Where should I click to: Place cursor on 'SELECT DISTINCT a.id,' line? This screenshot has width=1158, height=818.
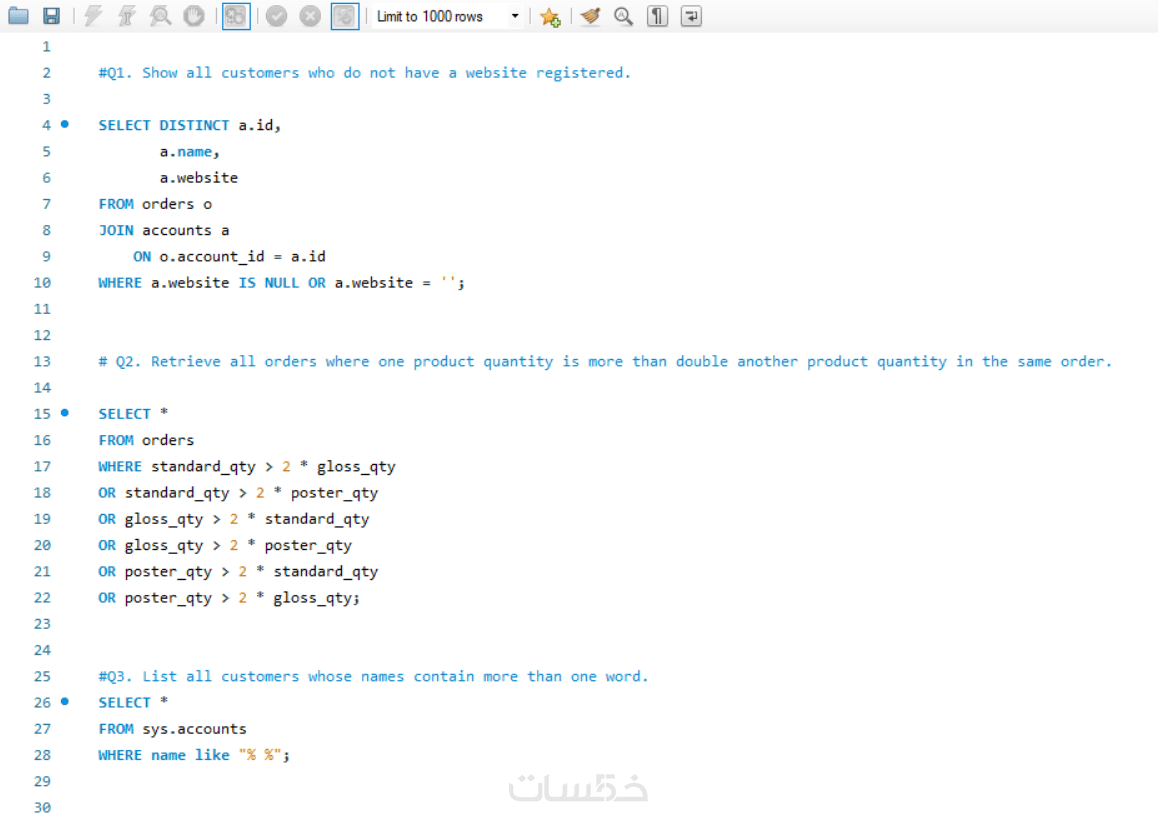190,125
